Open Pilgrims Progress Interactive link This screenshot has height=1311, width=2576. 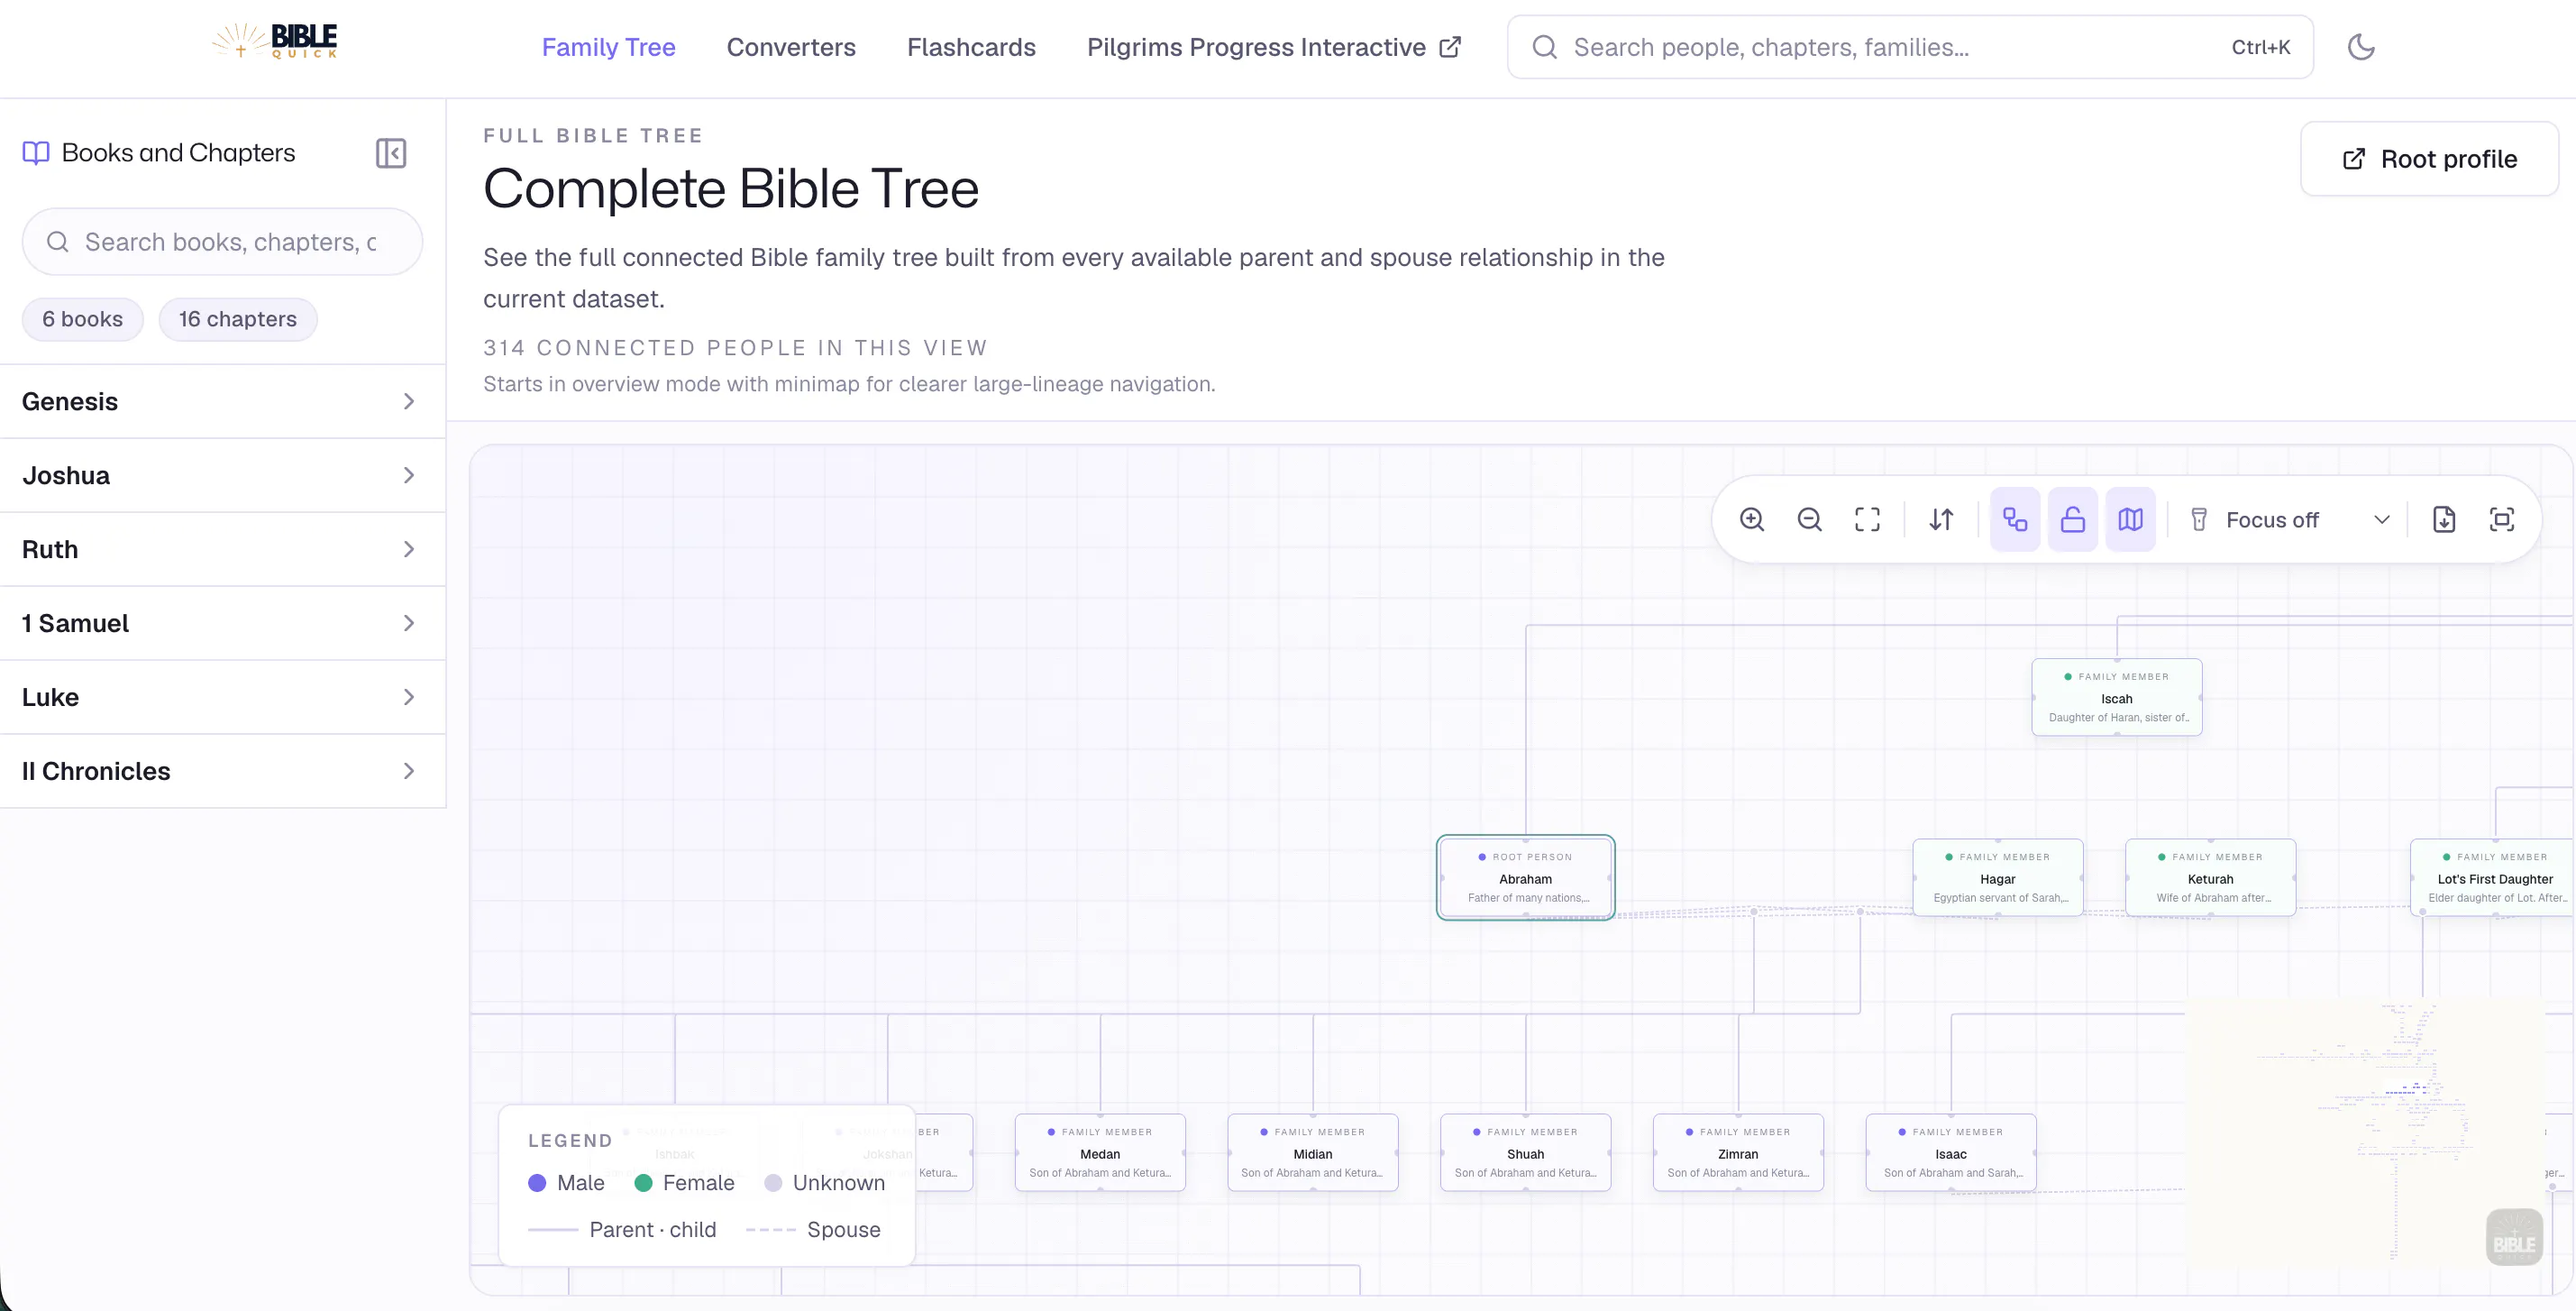pos(1274,47)
